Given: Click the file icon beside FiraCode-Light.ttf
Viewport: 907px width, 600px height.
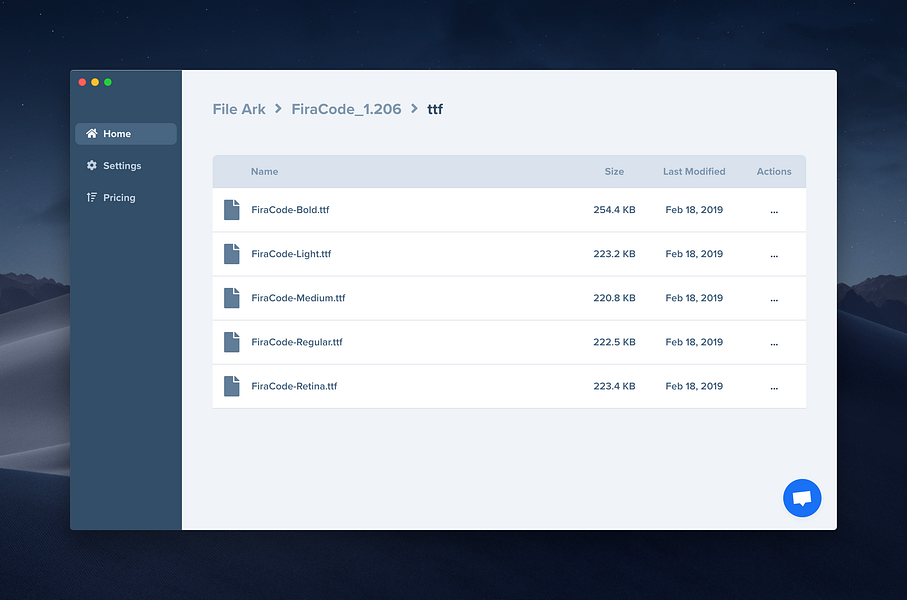Looking at the screenshot, I should click(x=231, y=254).
